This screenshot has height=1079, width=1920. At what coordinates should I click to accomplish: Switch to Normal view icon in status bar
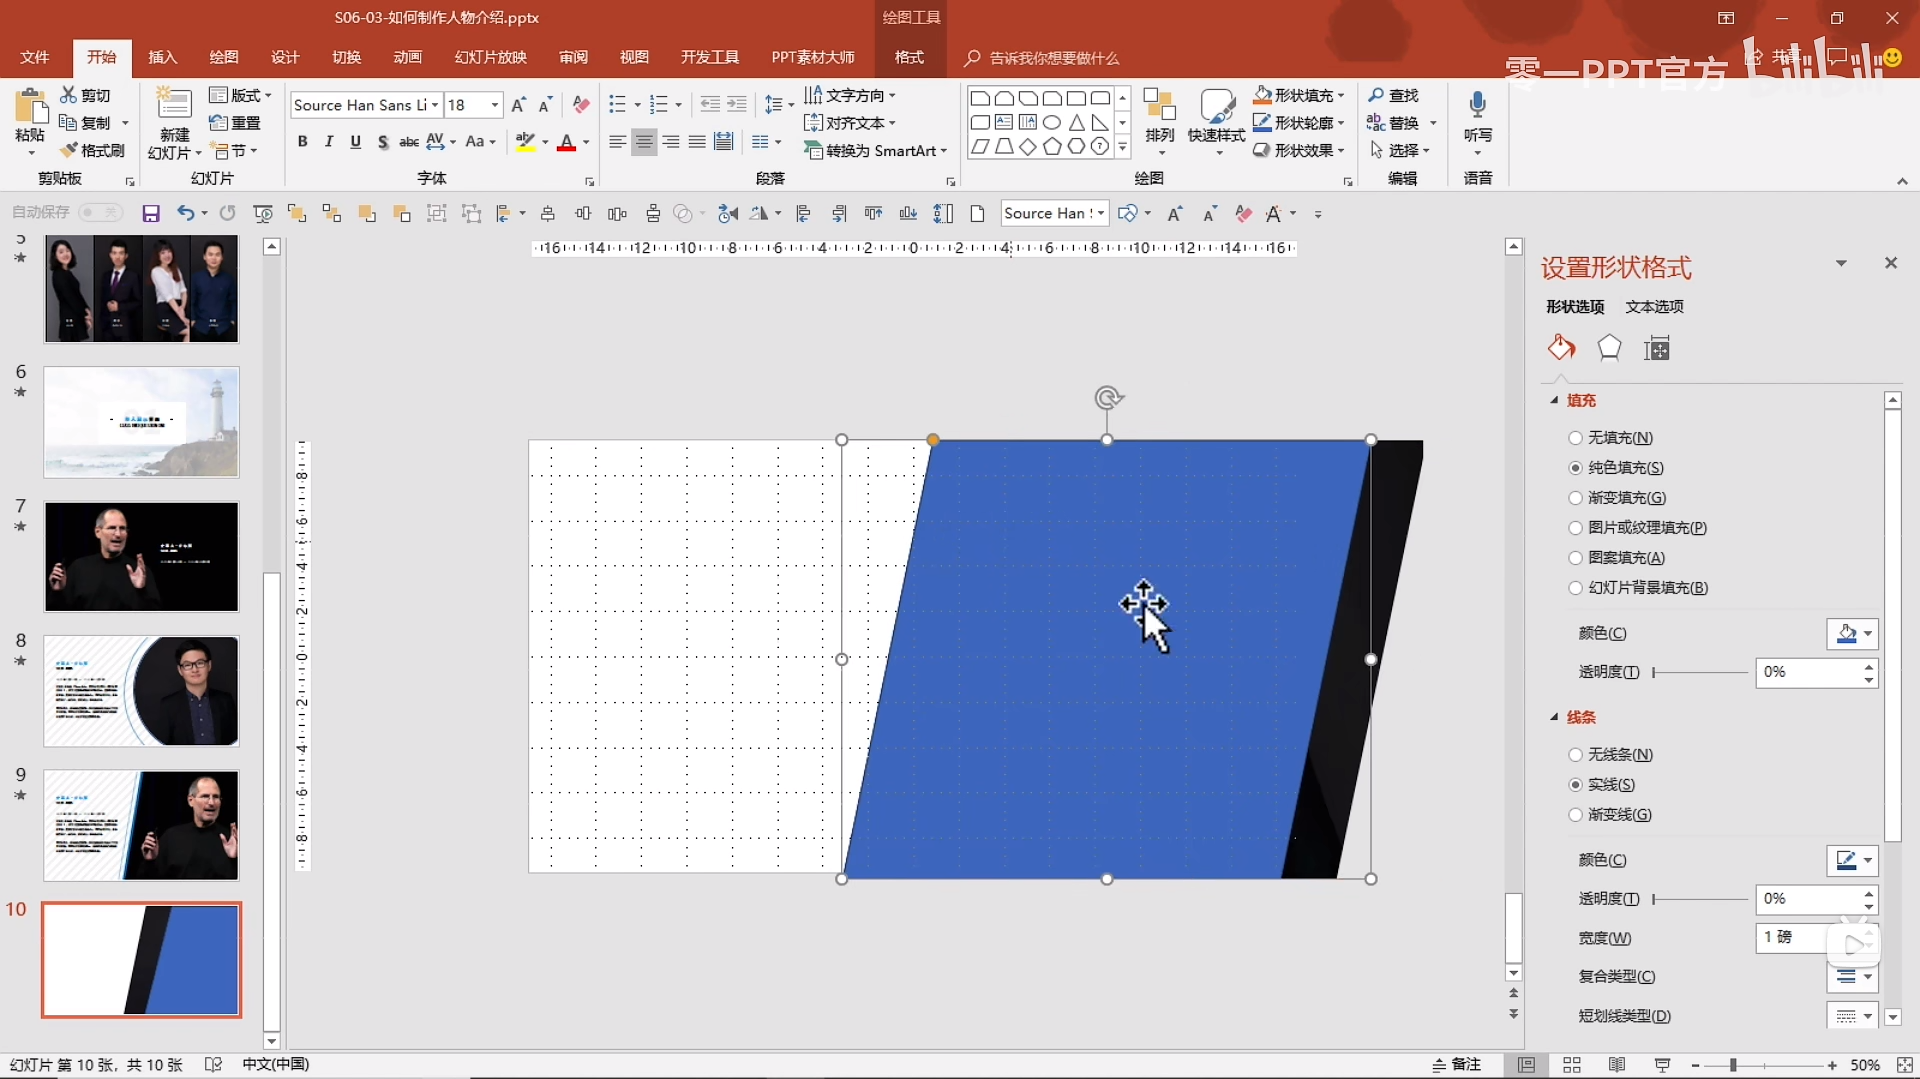[1526, 1065]
